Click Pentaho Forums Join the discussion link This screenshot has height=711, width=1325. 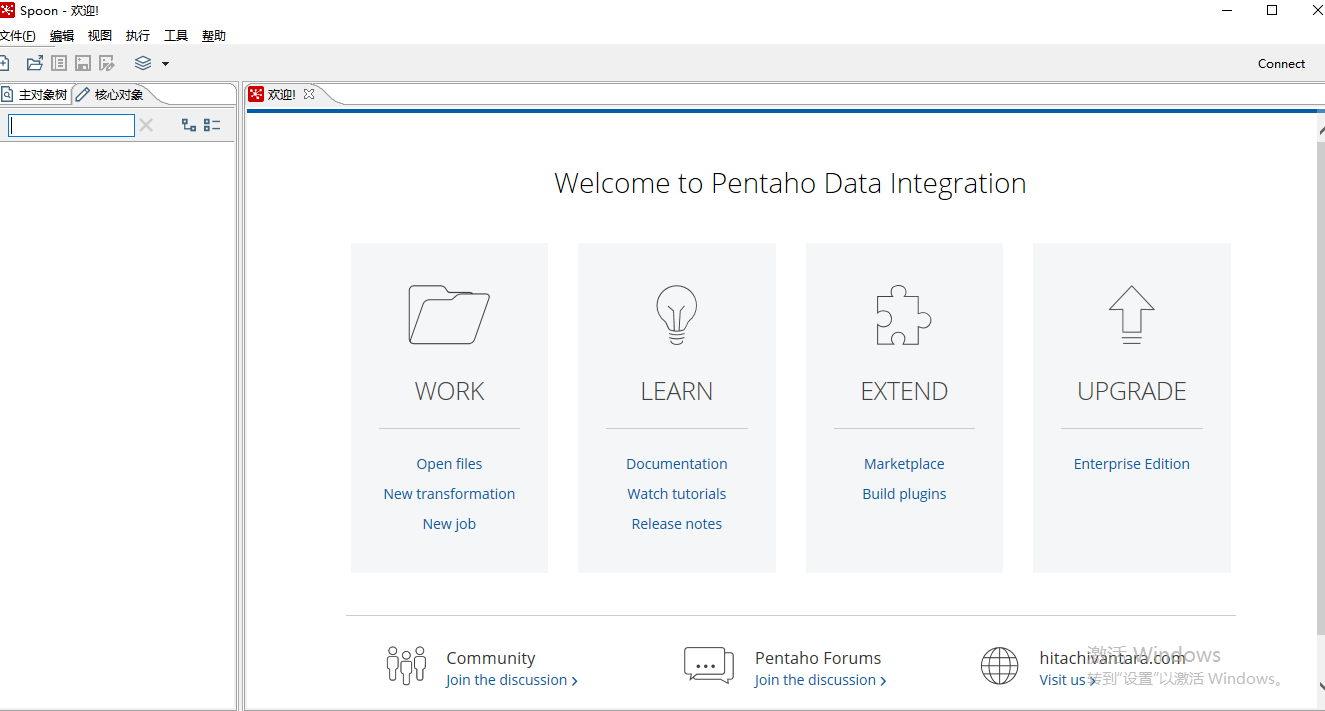(x=820, y=680)
